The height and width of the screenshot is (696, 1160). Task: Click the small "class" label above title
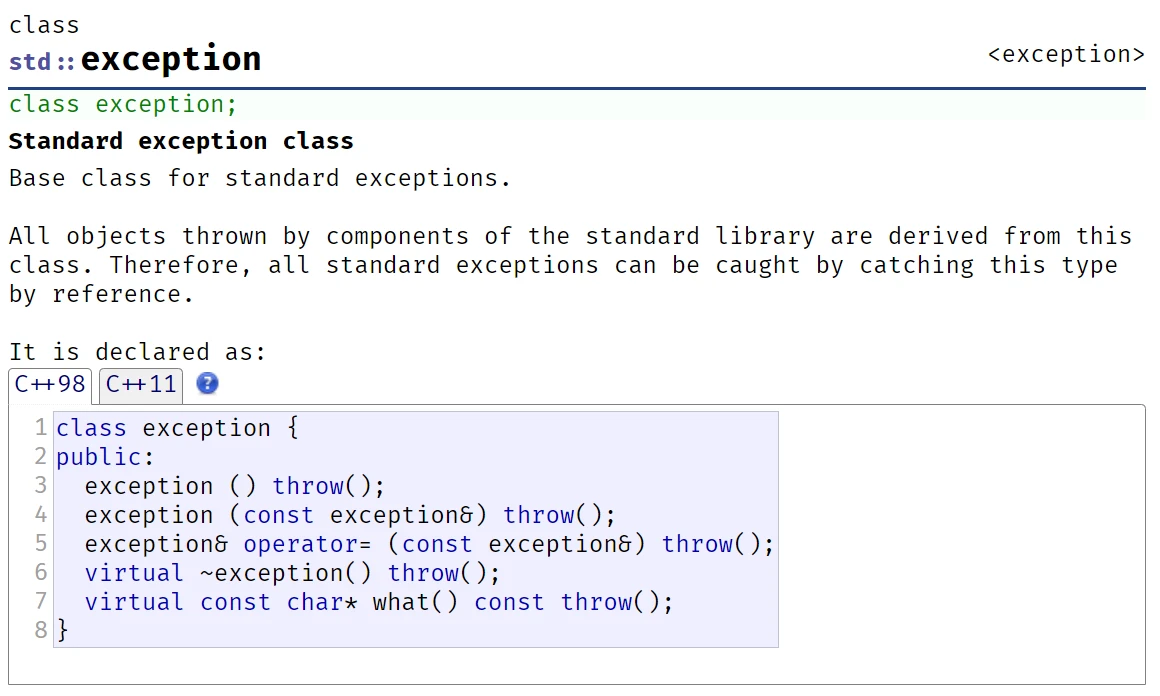pyautogui.click(x=44, y=25)
